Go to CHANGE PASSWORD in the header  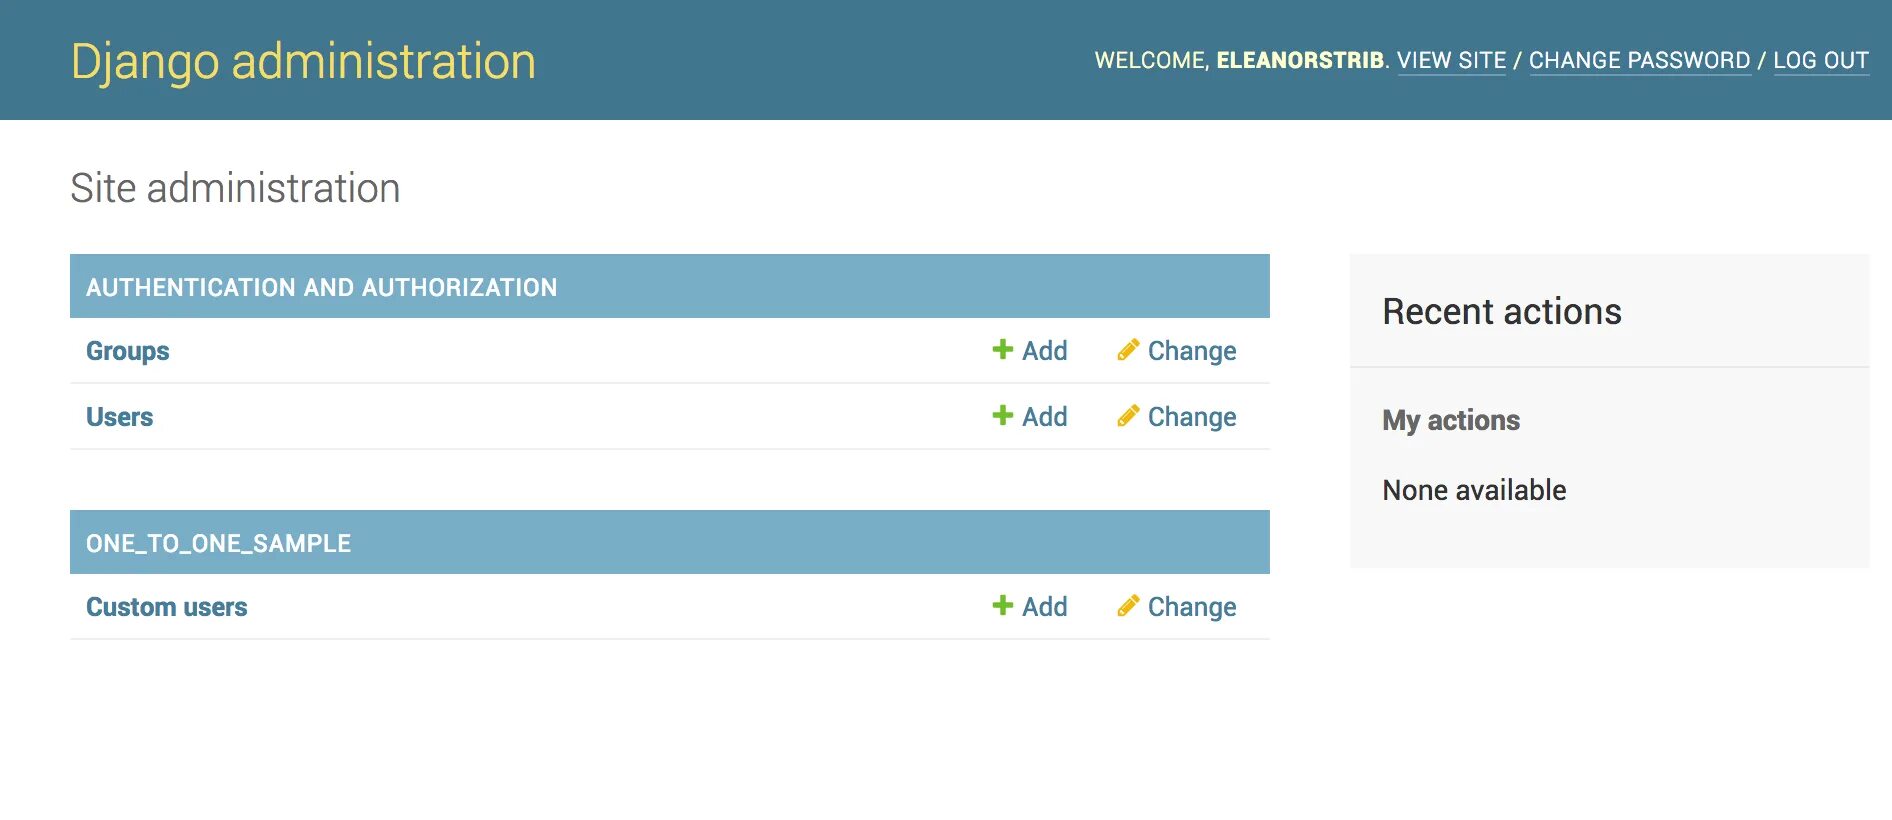(x=1639, y=60)
